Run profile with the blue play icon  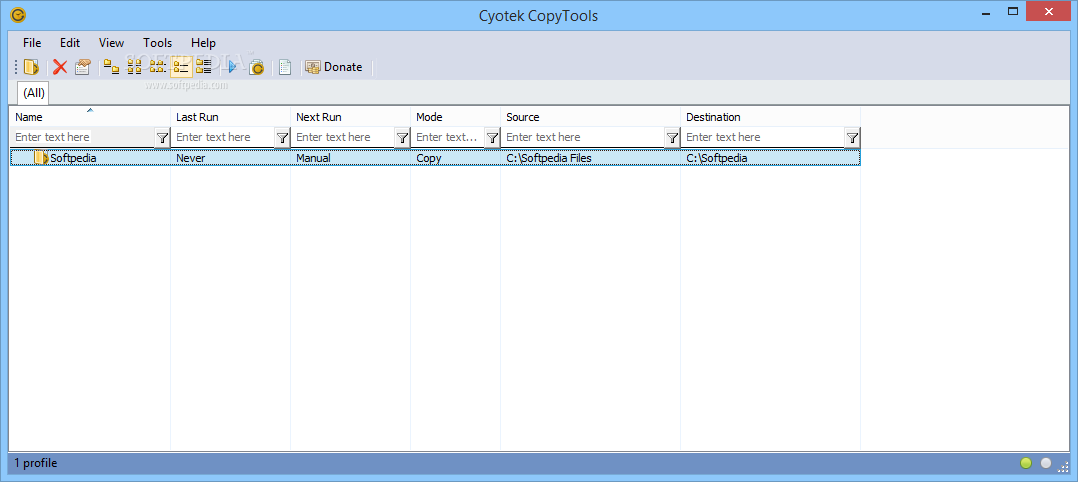(x=232, y=67)
